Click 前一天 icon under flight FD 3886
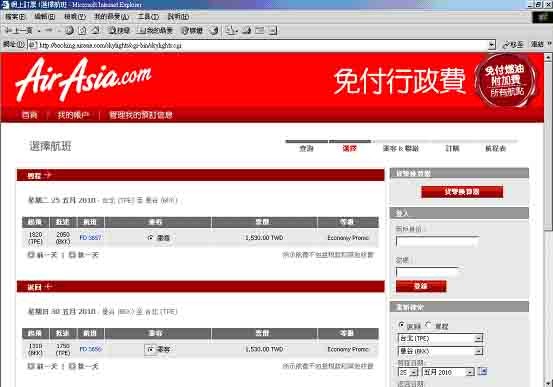This screenshot has height=387, width=553. point(31,366)
